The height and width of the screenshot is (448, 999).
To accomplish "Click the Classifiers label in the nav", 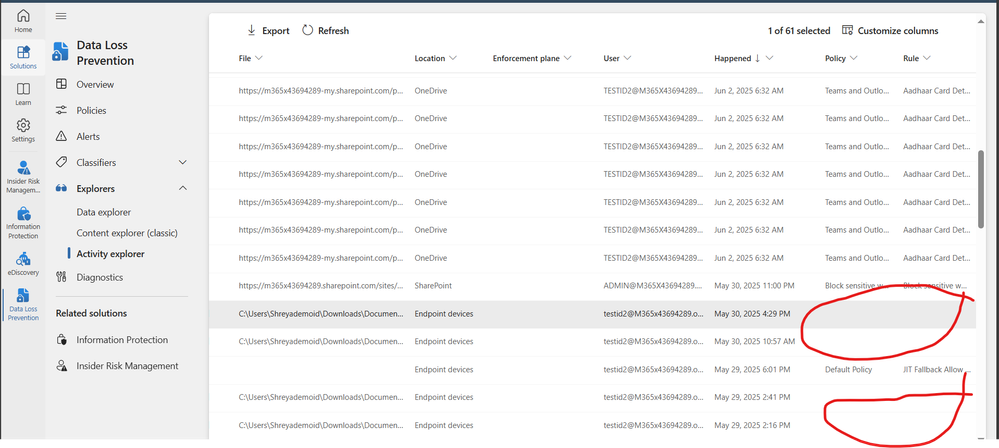I will [x=96, y=163].
